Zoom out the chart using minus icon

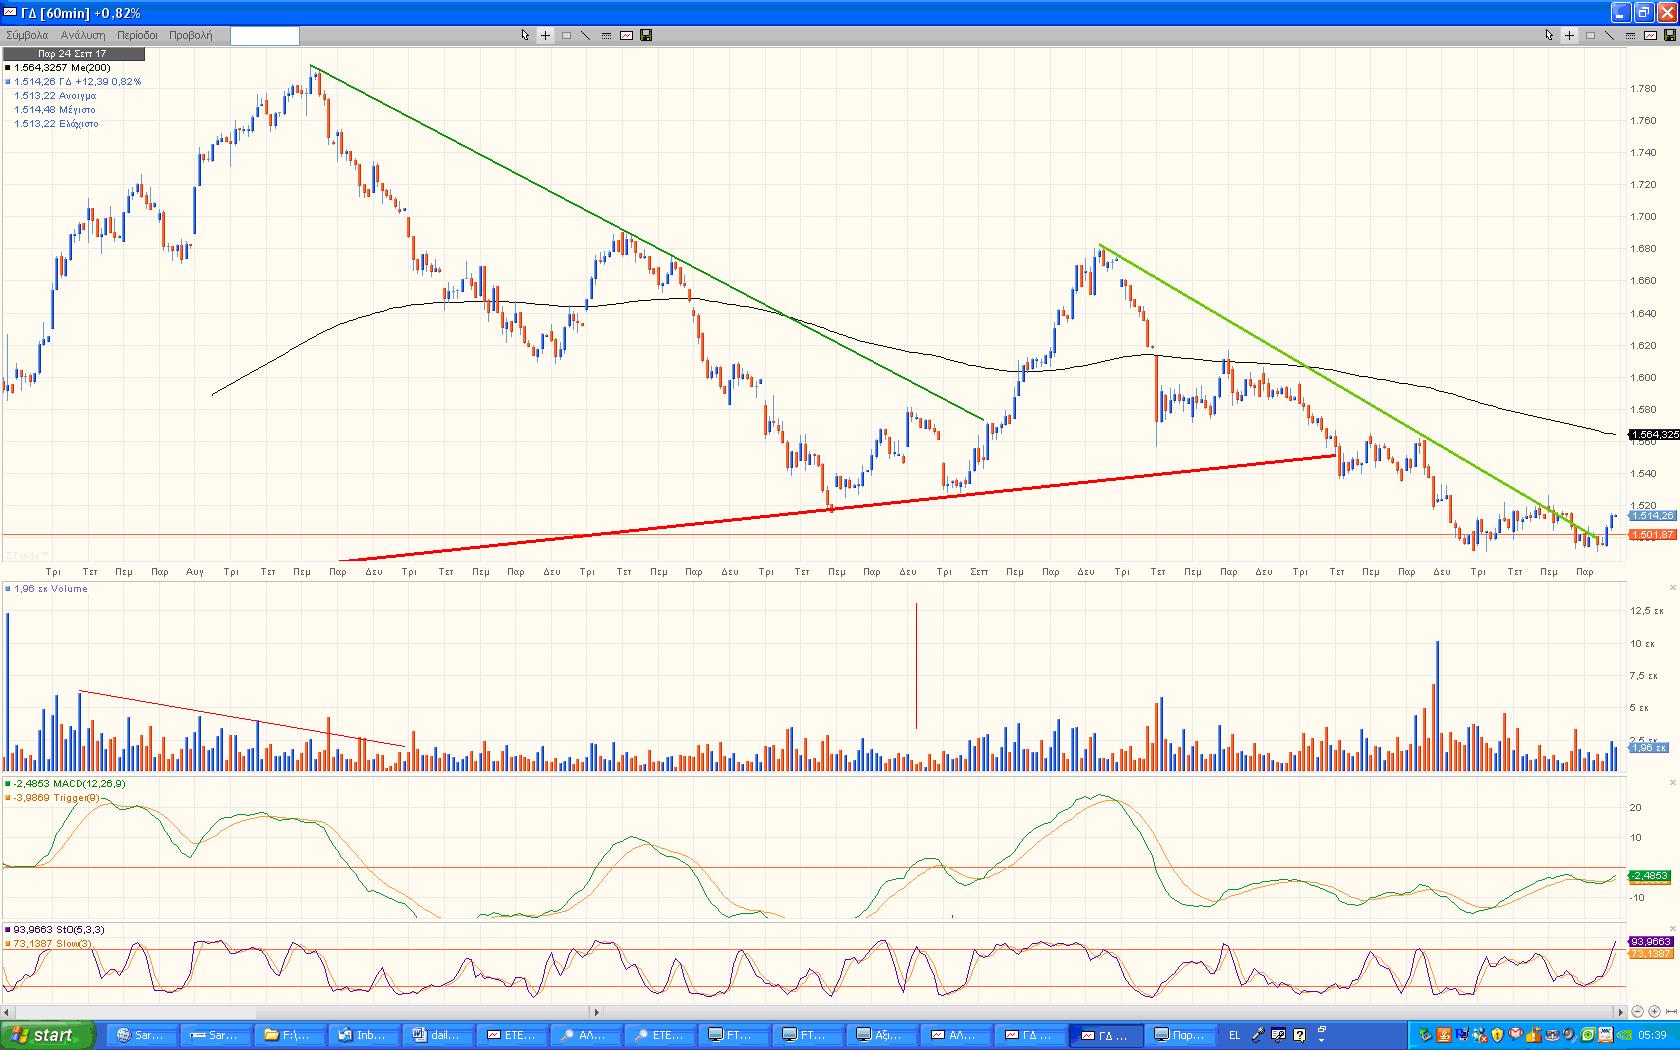point(1638,1012)
